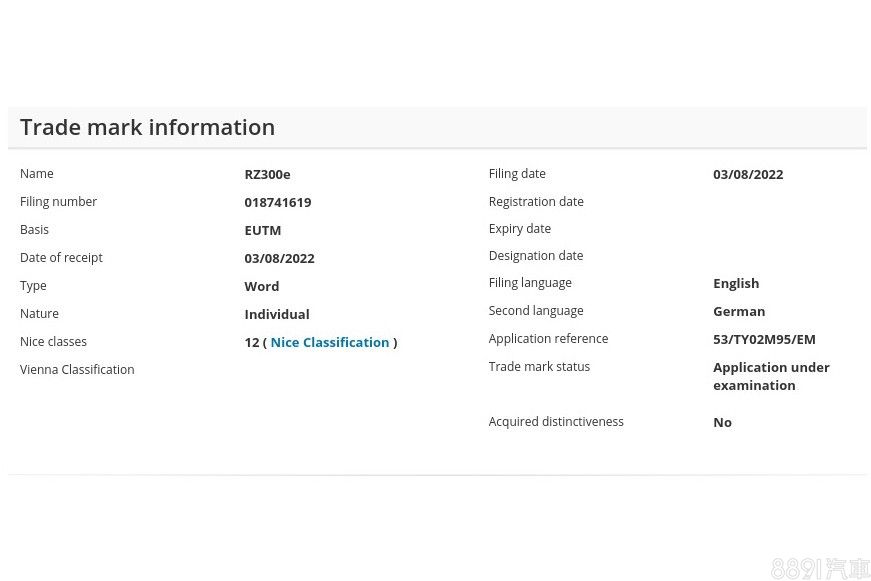Click the Designation date label
The height and width of the screenshot is (581, 871).
(x=535, y=256)
